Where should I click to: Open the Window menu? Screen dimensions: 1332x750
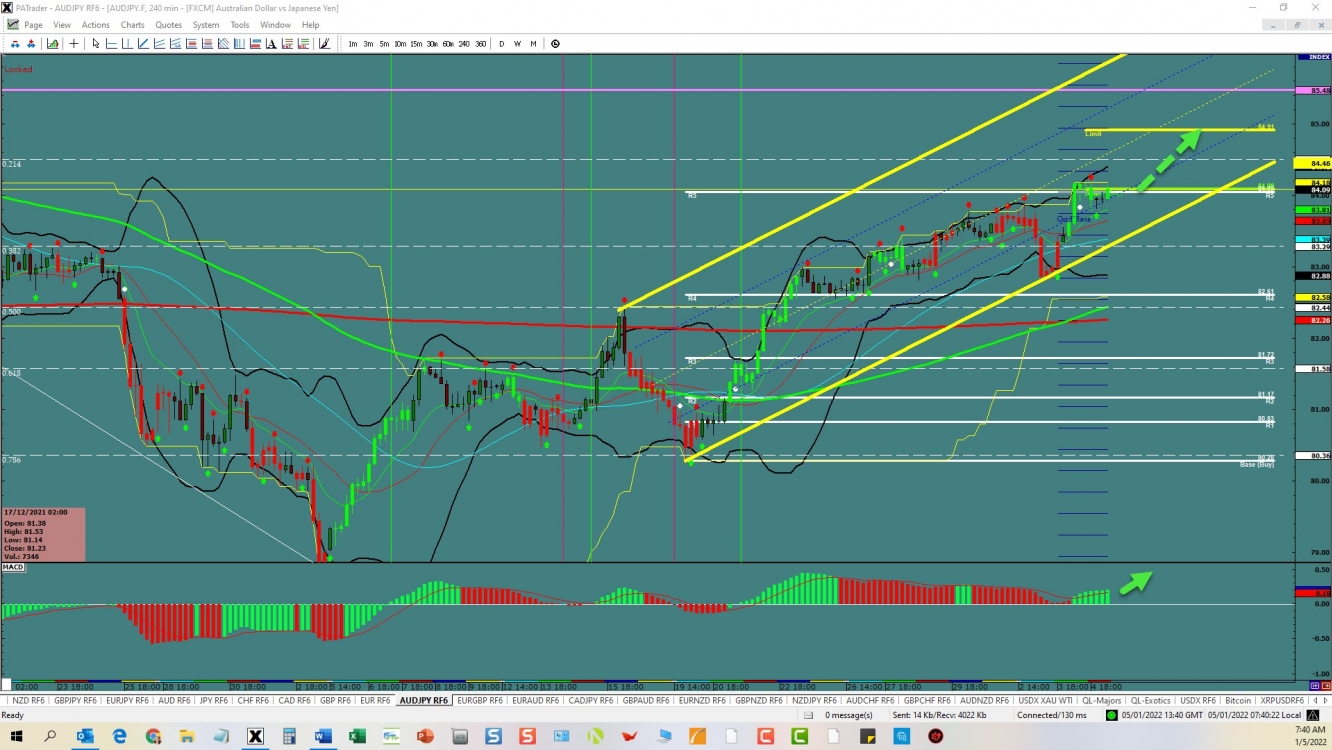[275, 25]
